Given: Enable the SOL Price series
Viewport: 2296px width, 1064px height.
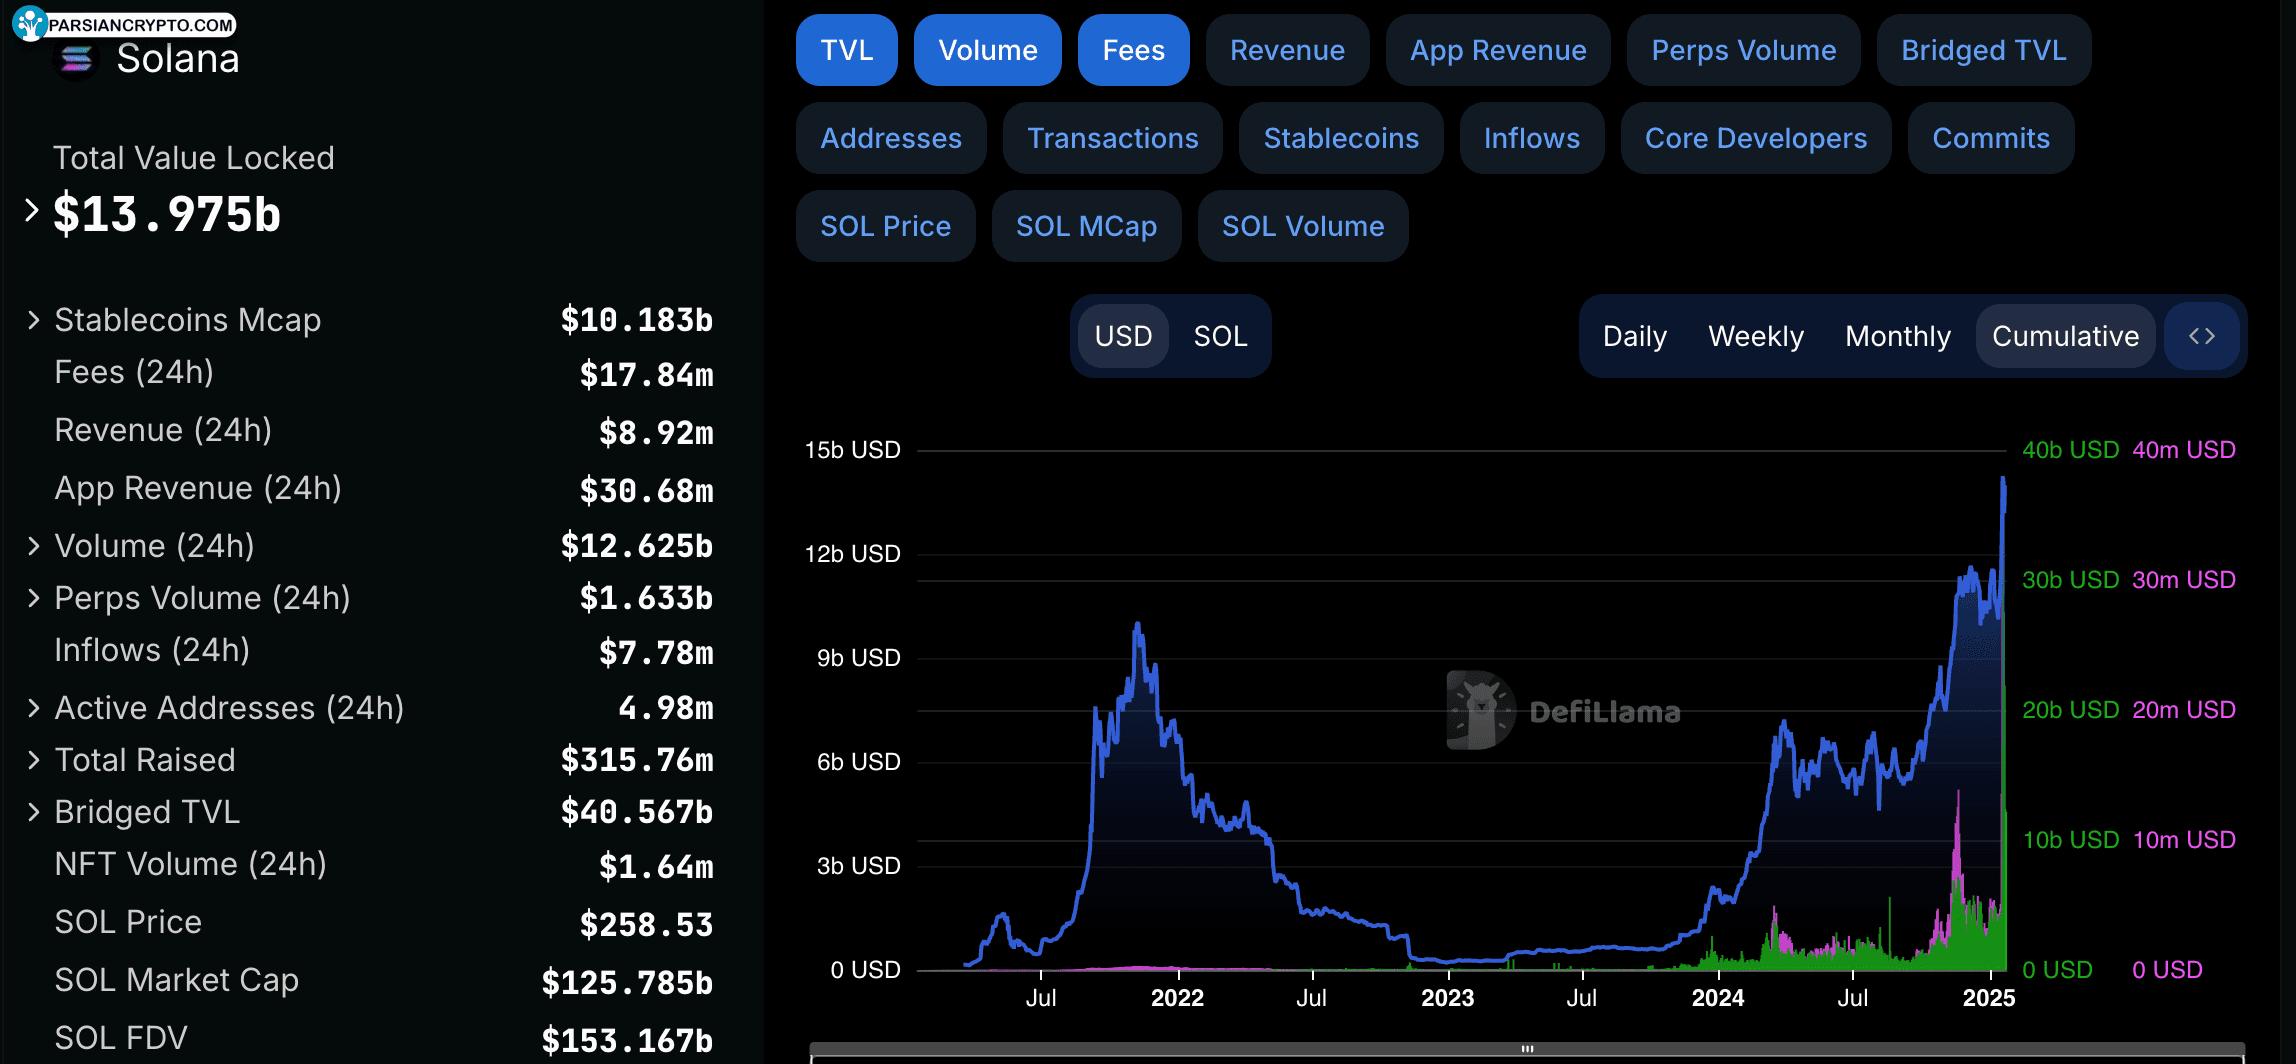Looking at the screenshot, I should (x=885, y=226).
